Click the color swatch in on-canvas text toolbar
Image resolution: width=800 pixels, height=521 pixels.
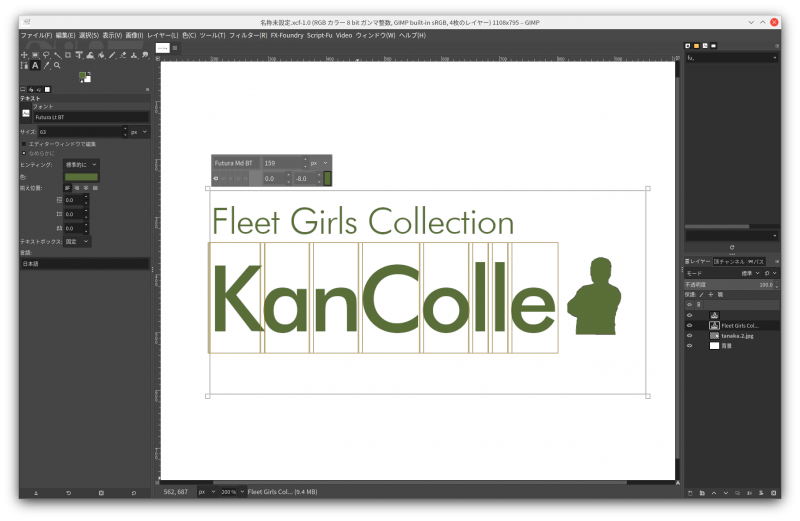pyautogui.click(x=327, y=178)
